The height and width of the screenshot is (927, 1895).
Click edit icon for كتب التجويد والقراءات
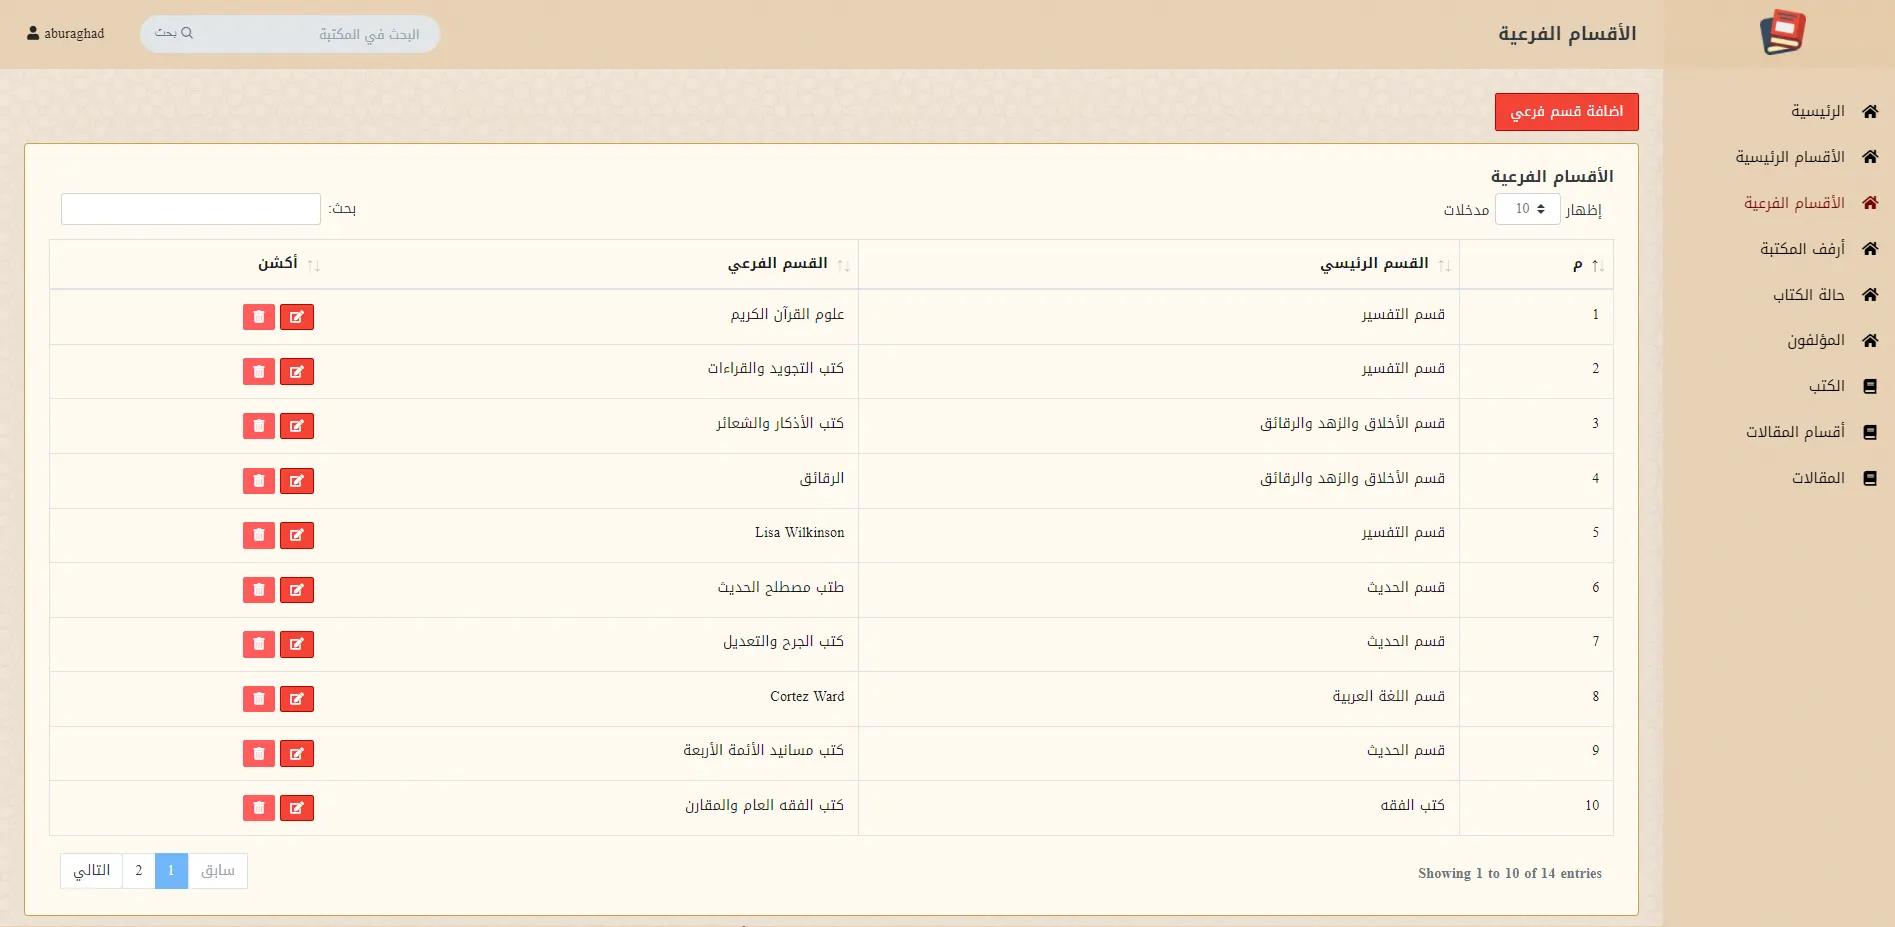click(297, 372)
